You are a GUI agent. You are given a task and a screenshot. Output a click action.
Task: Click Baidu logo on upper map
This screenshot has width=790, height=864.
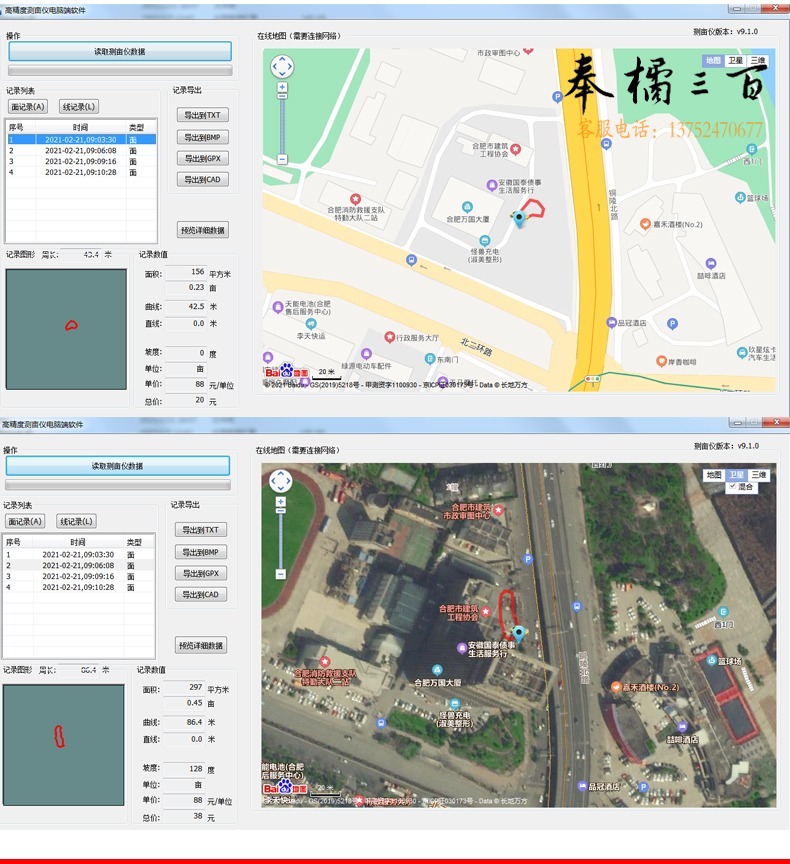click(x=286, y=372)
